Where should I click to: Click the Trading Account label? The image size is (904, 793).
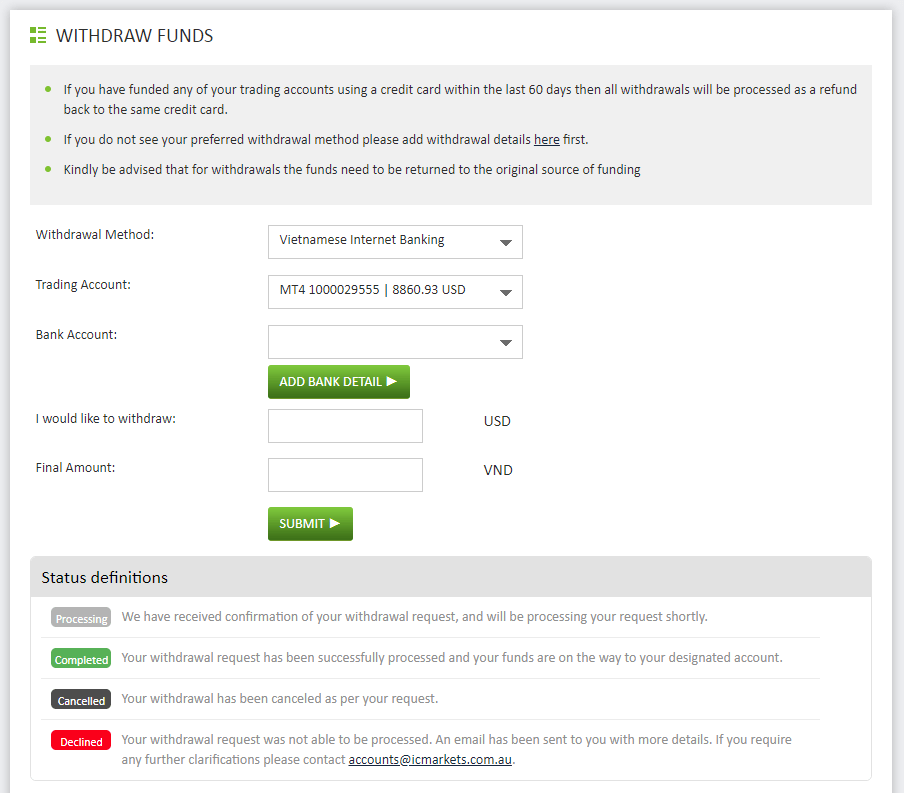83,285
